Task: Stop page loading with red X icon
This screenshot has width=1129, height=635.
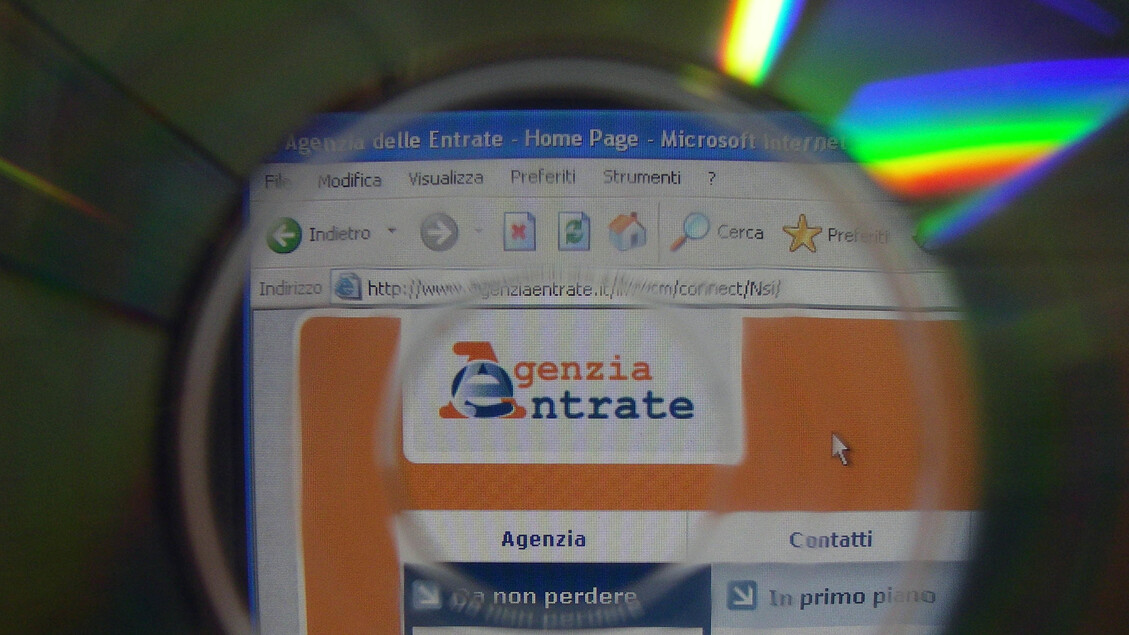Action: (x=518, y=233)
